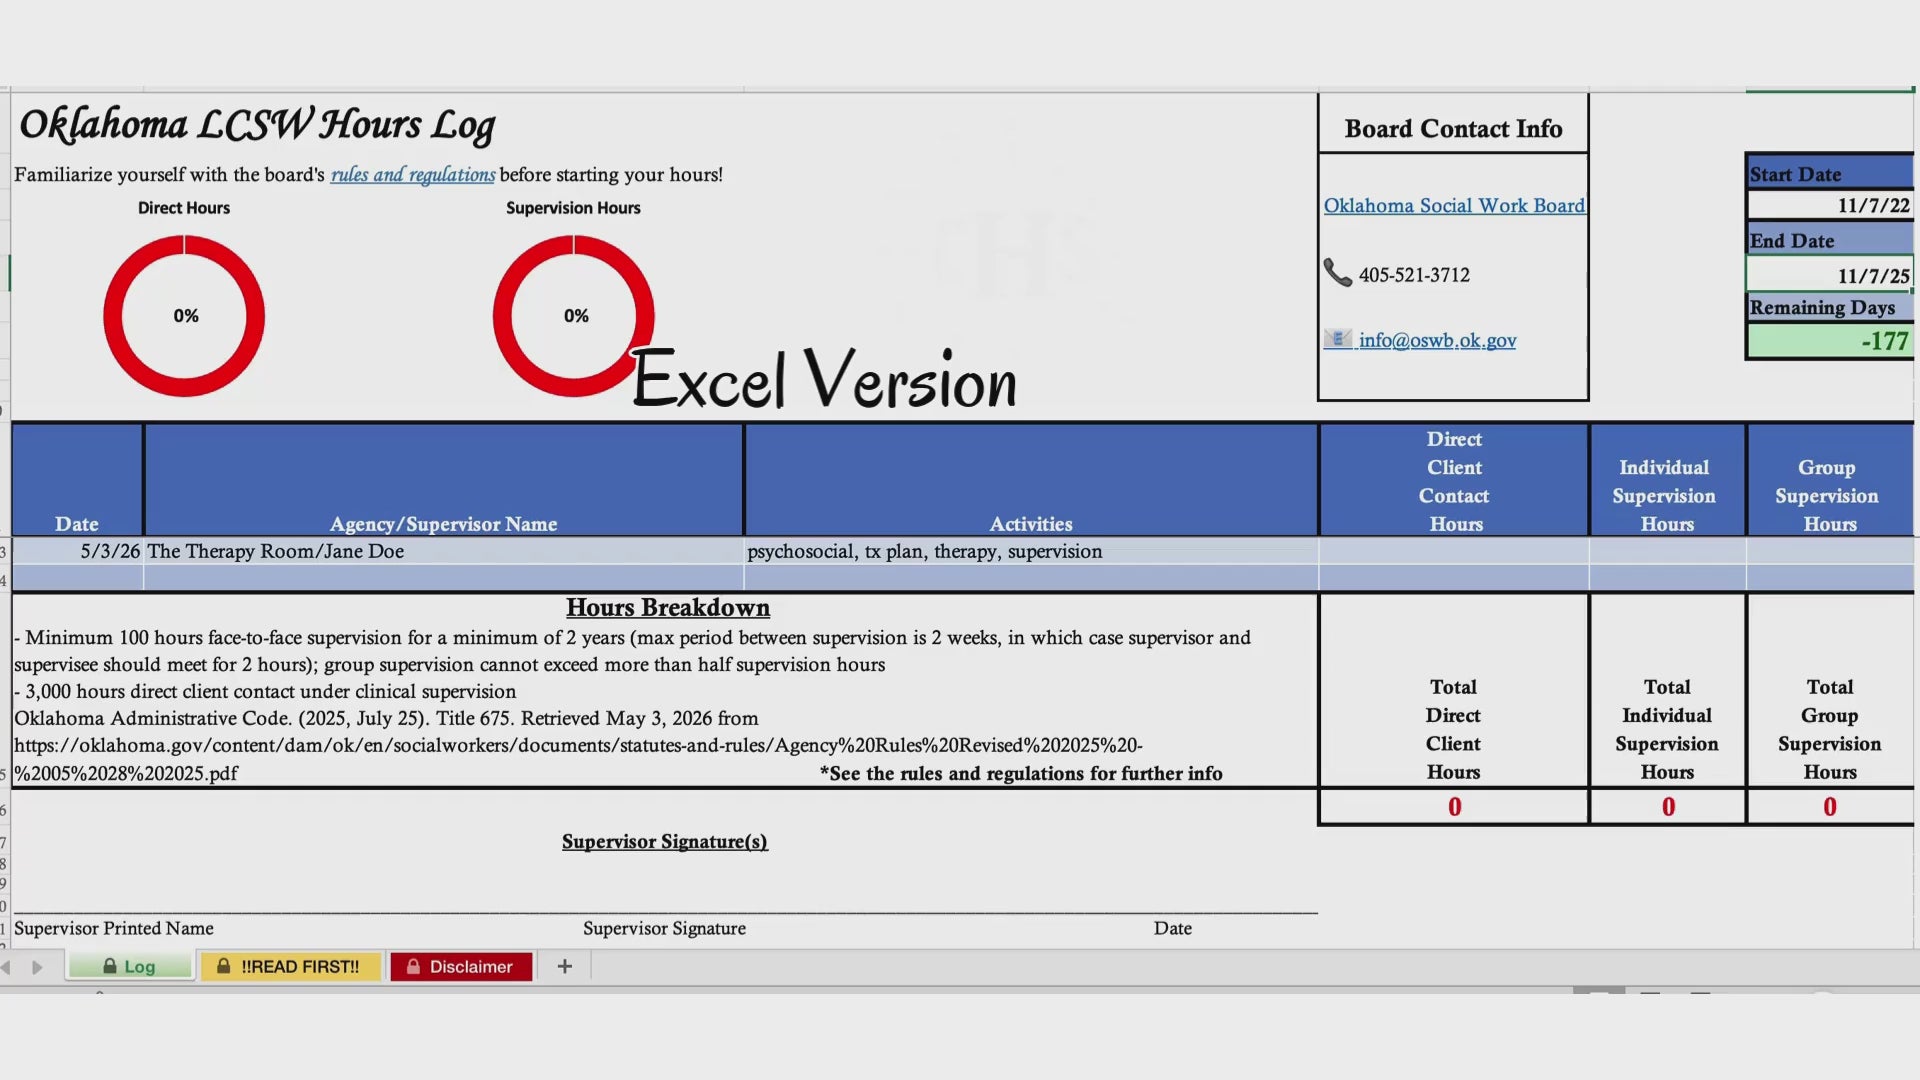
Task: Select the Supervision Hours donut chart
Action: [x=573, y=316]
